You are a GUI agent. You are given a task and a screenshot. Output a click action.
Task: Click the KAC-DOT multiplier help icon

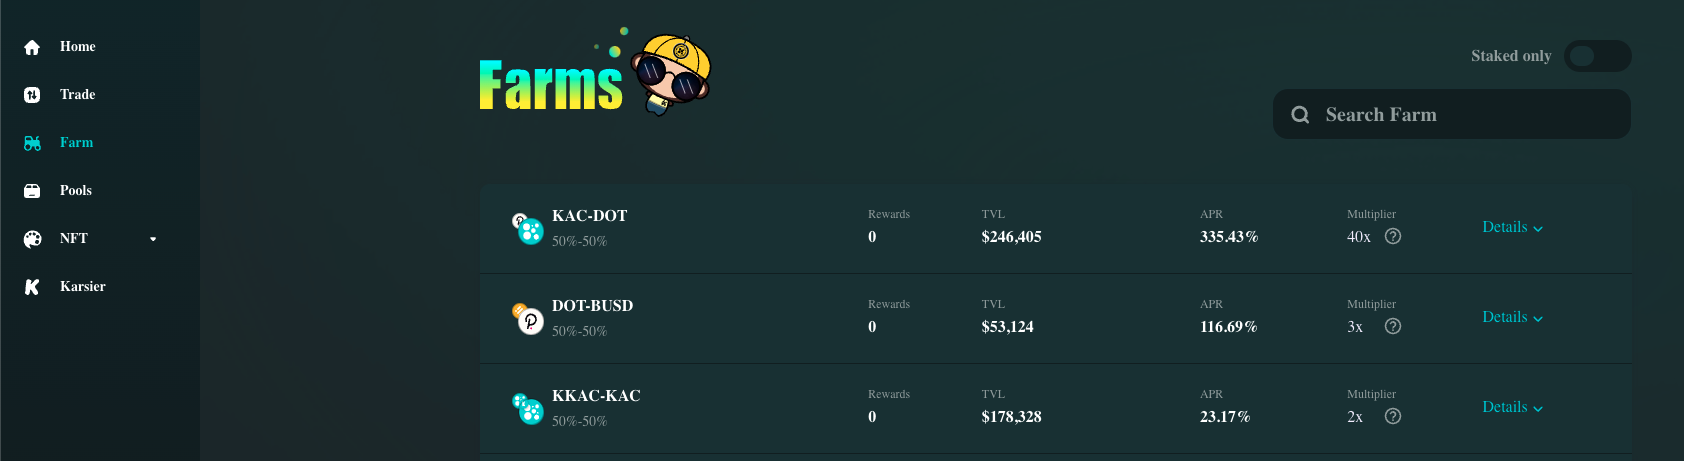click(1393, 237)
